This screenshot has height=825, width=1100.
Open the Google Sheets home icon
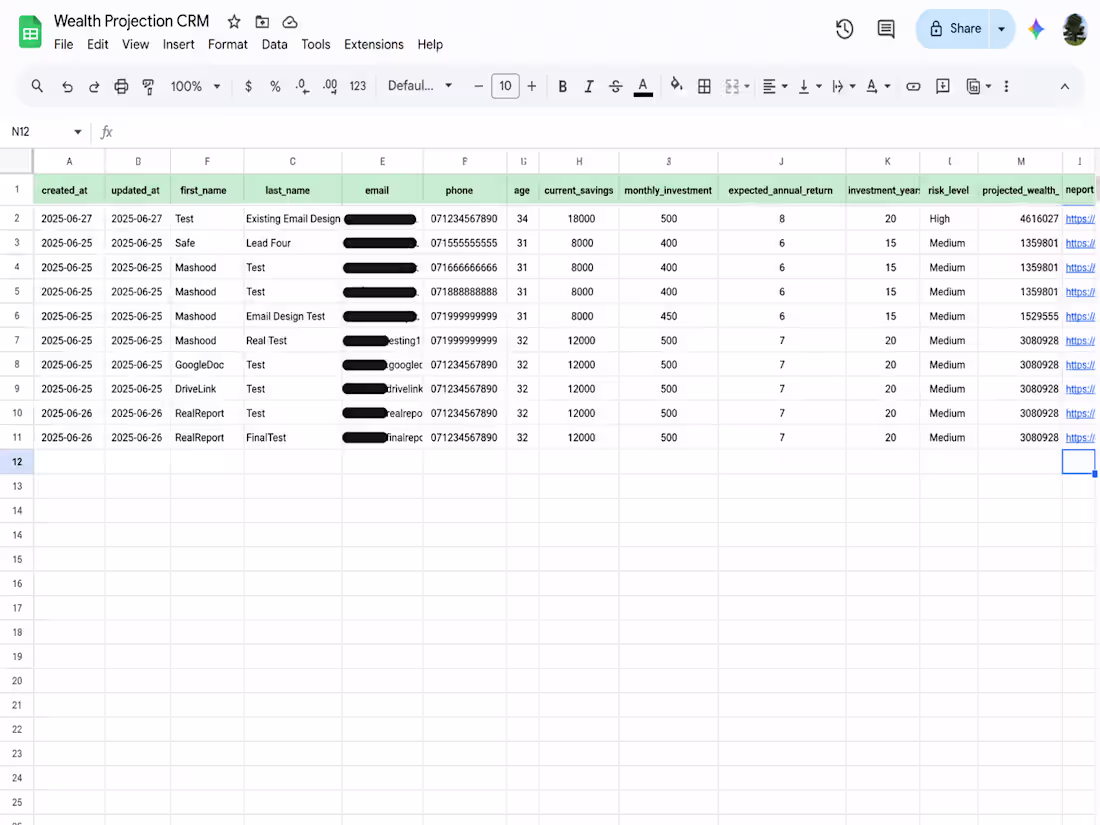(x=29, y=32)
